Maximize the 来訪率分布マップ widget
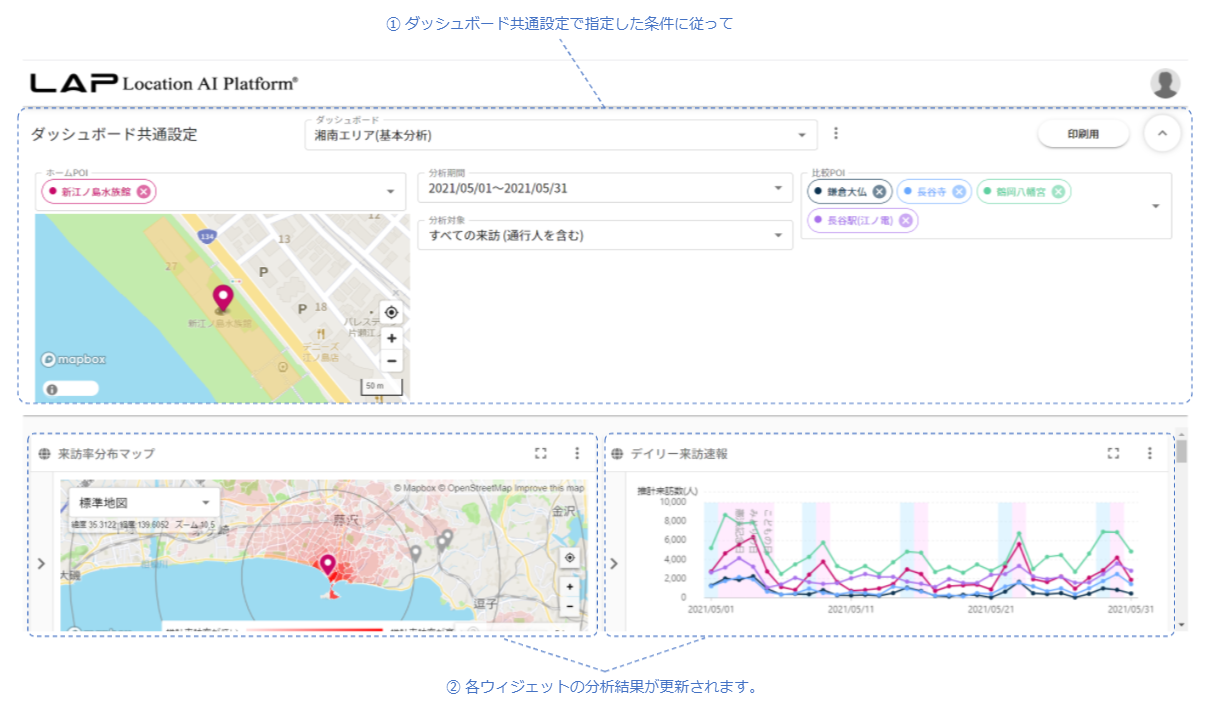Screen dimensions: 1209x709 tap(541, 454)
